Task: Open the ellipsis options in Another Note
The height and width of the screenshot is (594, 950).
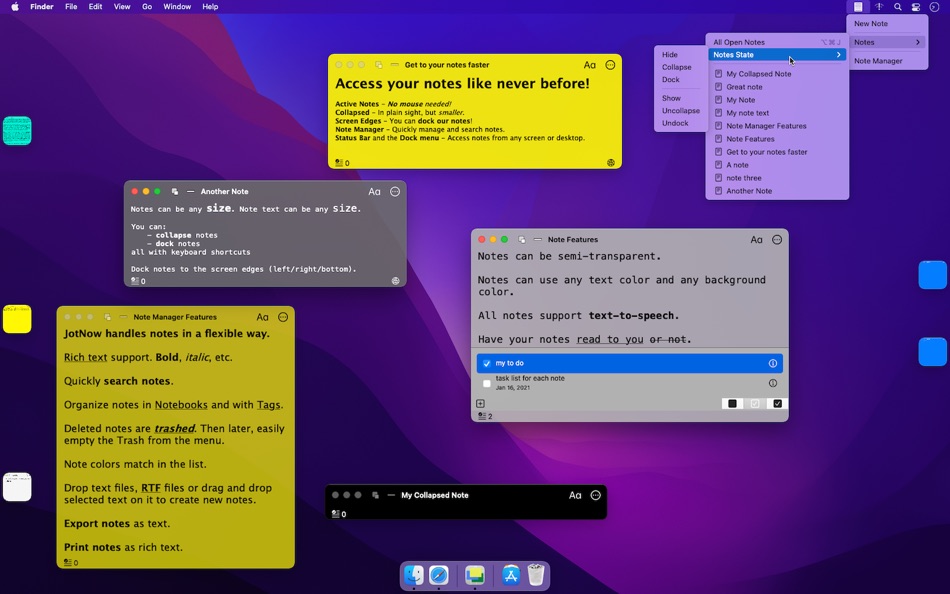Action: 395,192
